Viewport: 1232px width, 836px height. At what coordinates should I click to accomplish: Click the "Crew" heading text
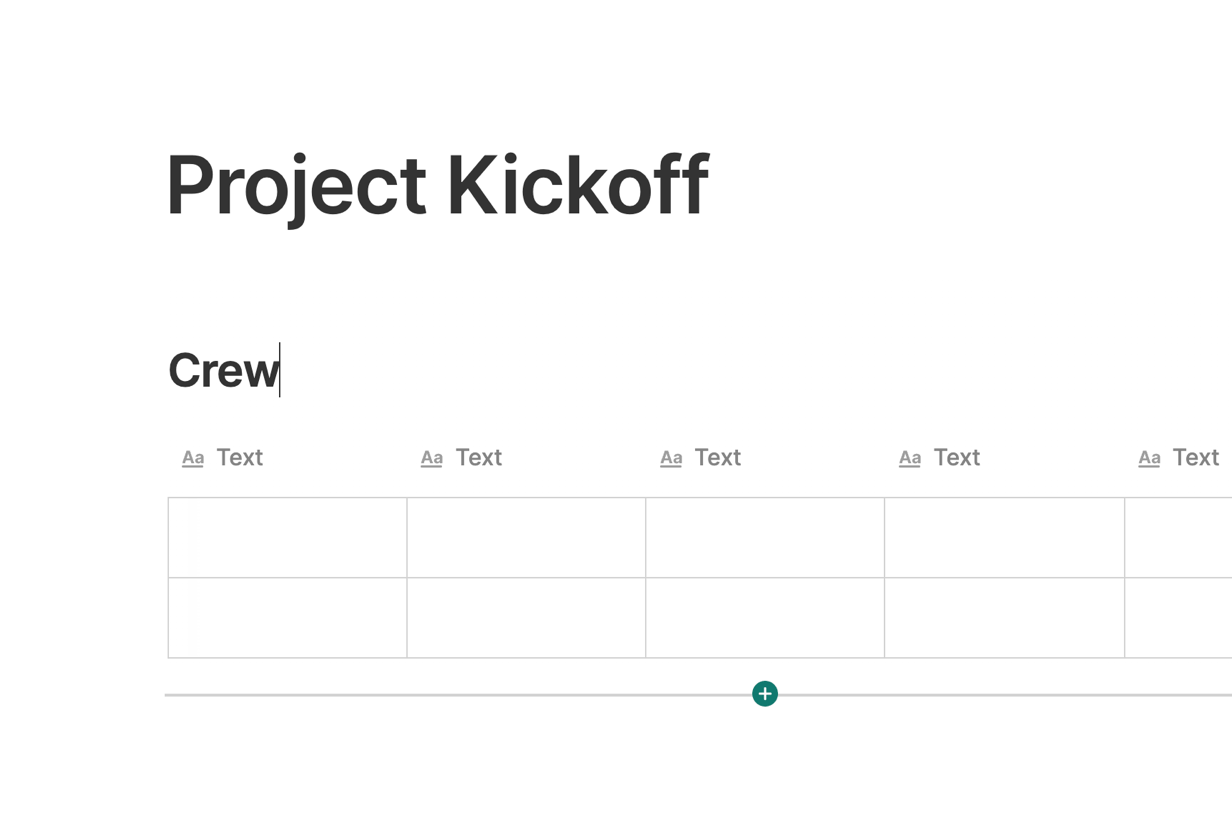tap(223, 371)
